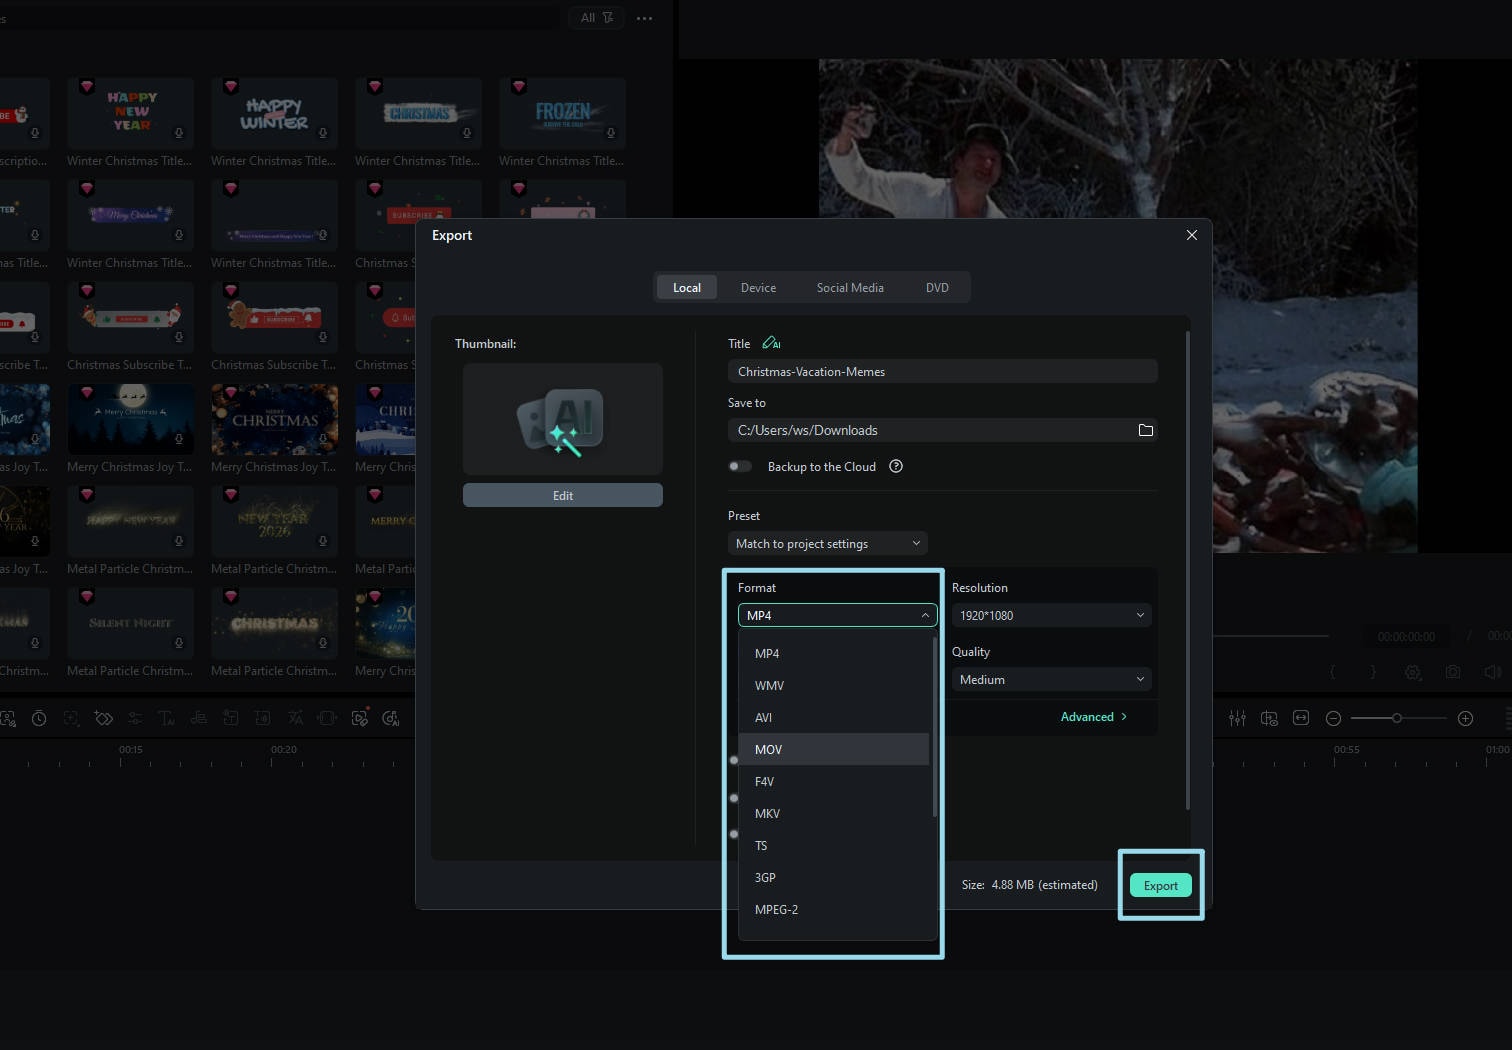The height and width of the screenshot is (1050, 1512).
Task: Click the All filter icon in titles panel
Action: click(x=597, y=17)
